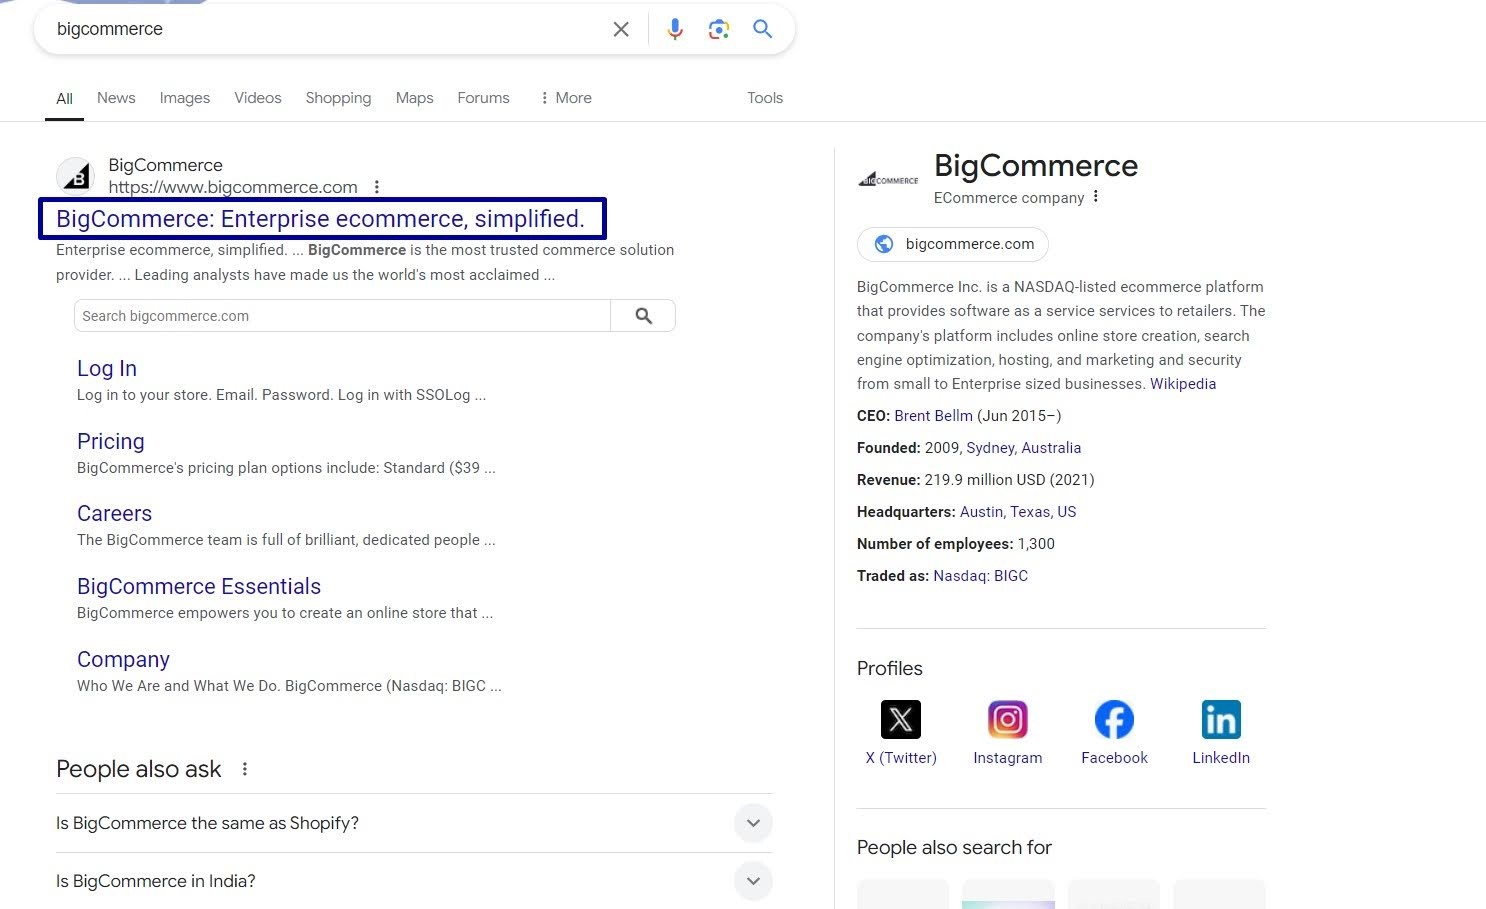1486x909 pixels.
Task: Open the Instagram profile icon
Action: tap(1008, 719)
